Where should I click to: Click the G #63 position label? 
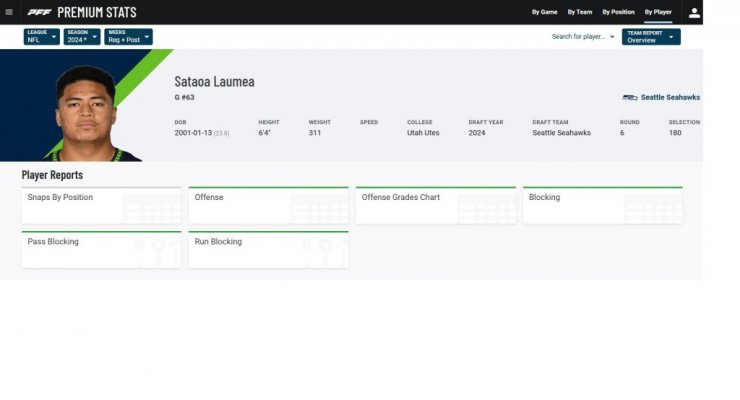point(184,98)
